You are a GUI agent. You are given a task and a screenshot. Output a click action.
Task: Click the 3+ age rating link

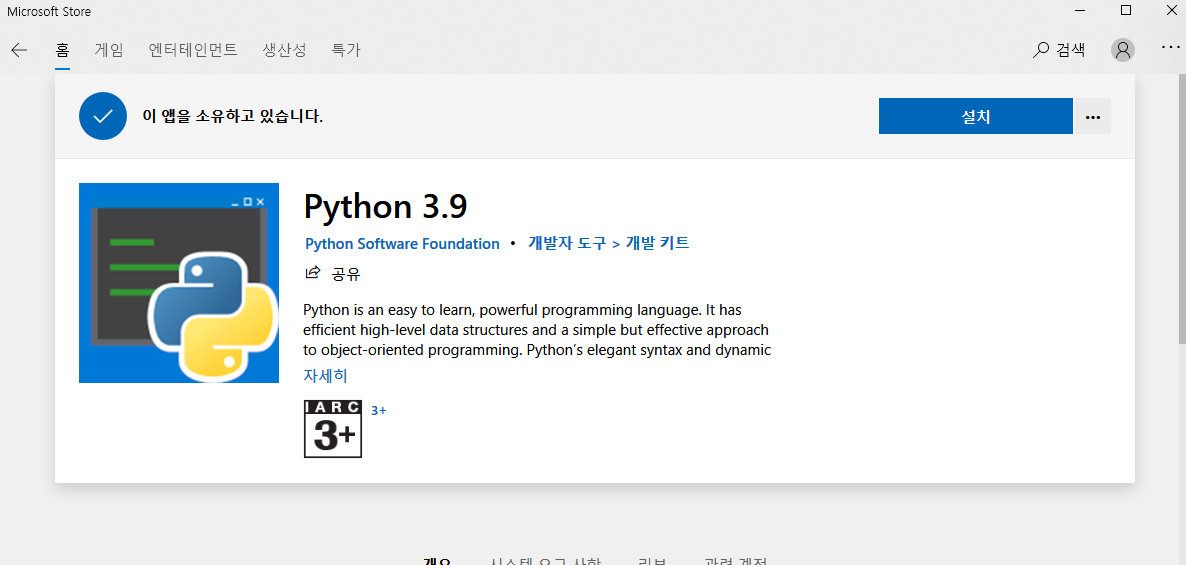[379, 411]
